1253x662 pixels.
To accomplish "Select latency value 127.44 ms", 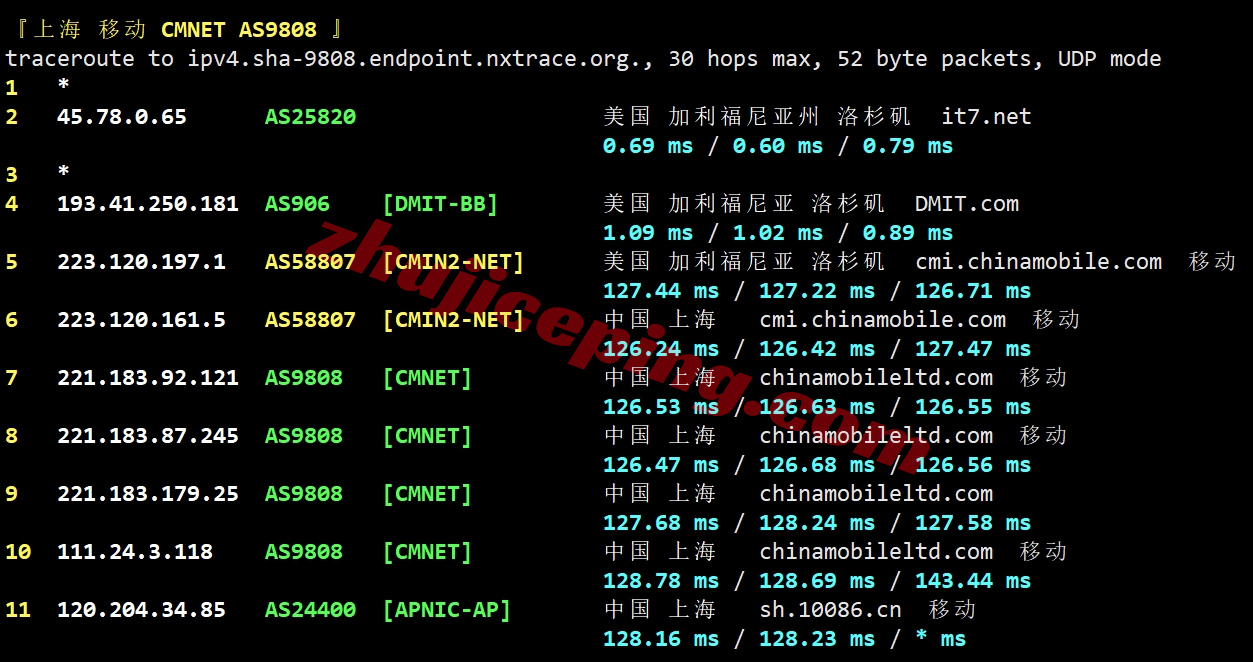I will [x=661, y=291].
